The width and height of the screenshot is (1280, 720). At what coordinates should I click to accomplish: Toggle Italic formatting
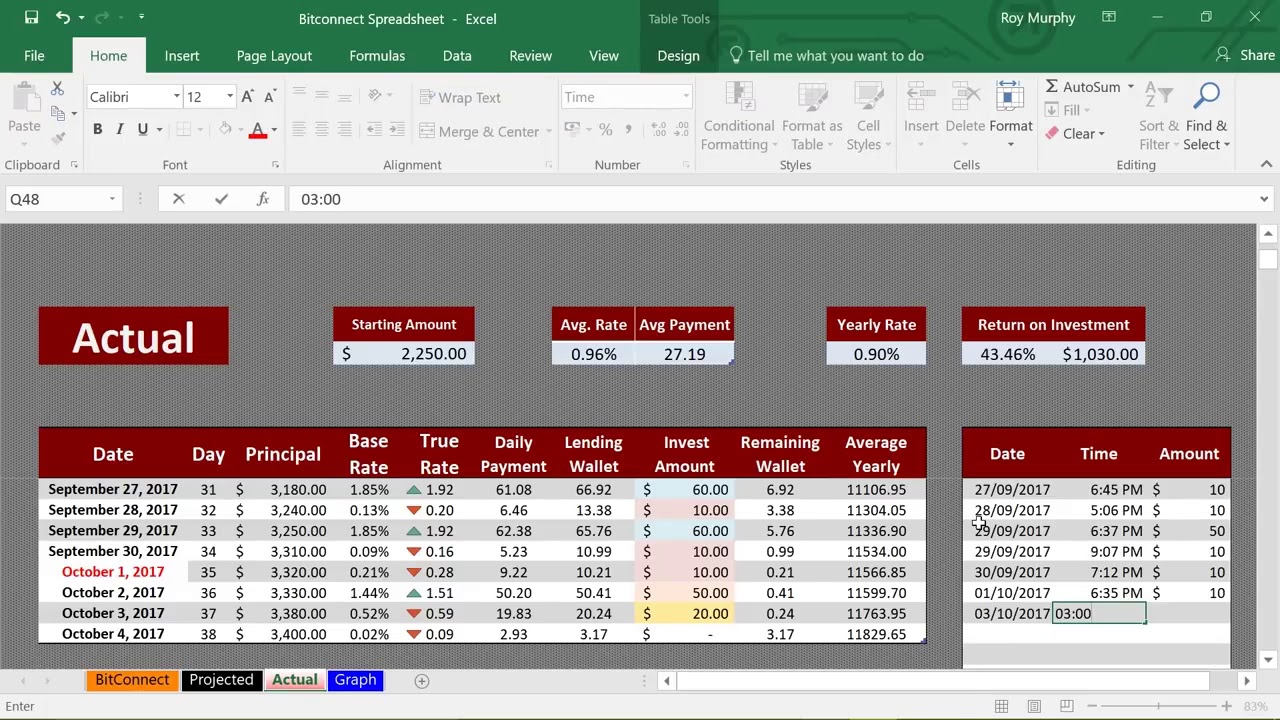click(x=120, y=129)
